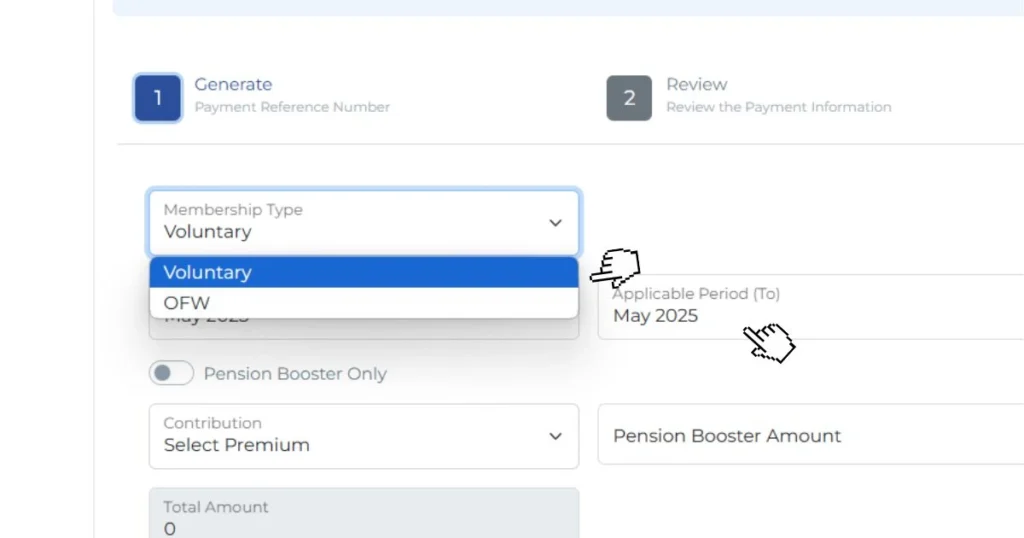This screenshot has height=538, width=1024.
Task: Click the partially hidden Applicable Period From field
Action: (x=364, y=328)
